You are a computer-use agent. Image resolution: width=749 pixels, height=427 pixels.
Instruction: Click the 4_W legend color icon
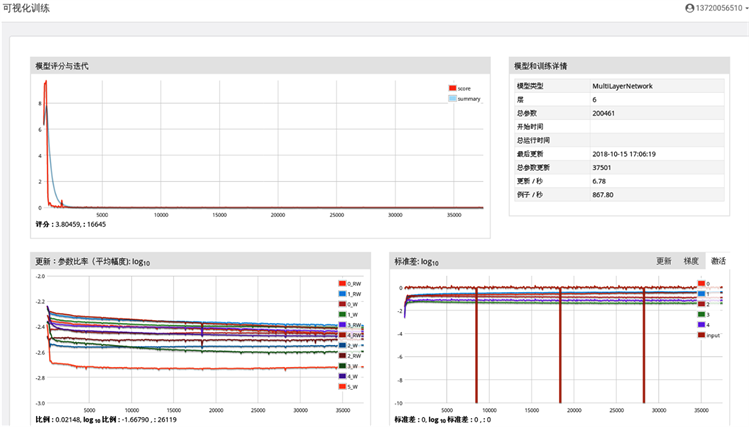pyautogui.click(x=342, y=376)
